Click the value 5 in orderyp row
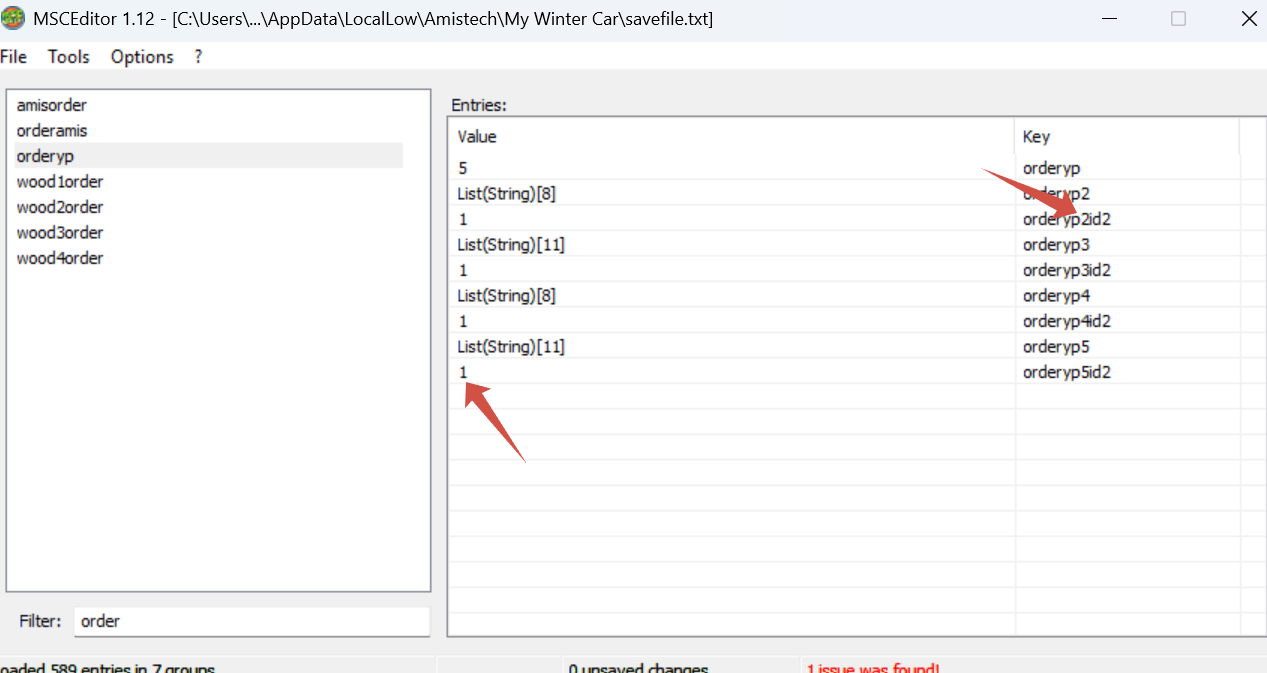1267x673 pixels. pyautogui.click(x=463, y=169)
